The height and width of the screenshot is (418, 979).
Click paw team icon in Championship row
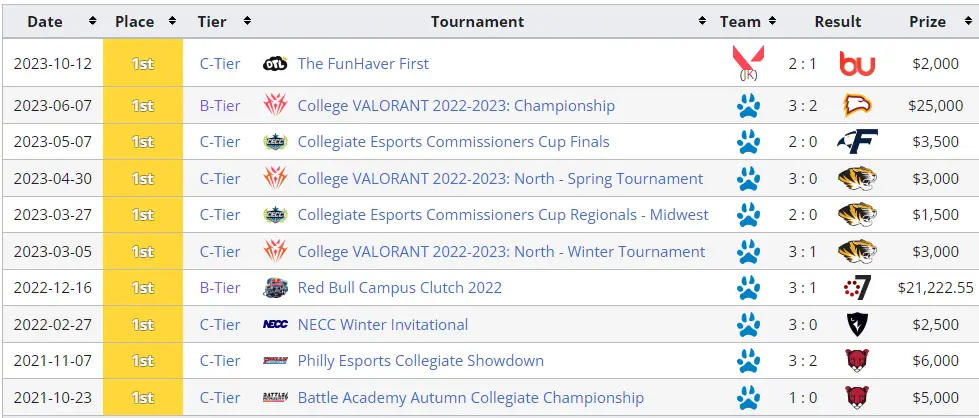(748, 106)
